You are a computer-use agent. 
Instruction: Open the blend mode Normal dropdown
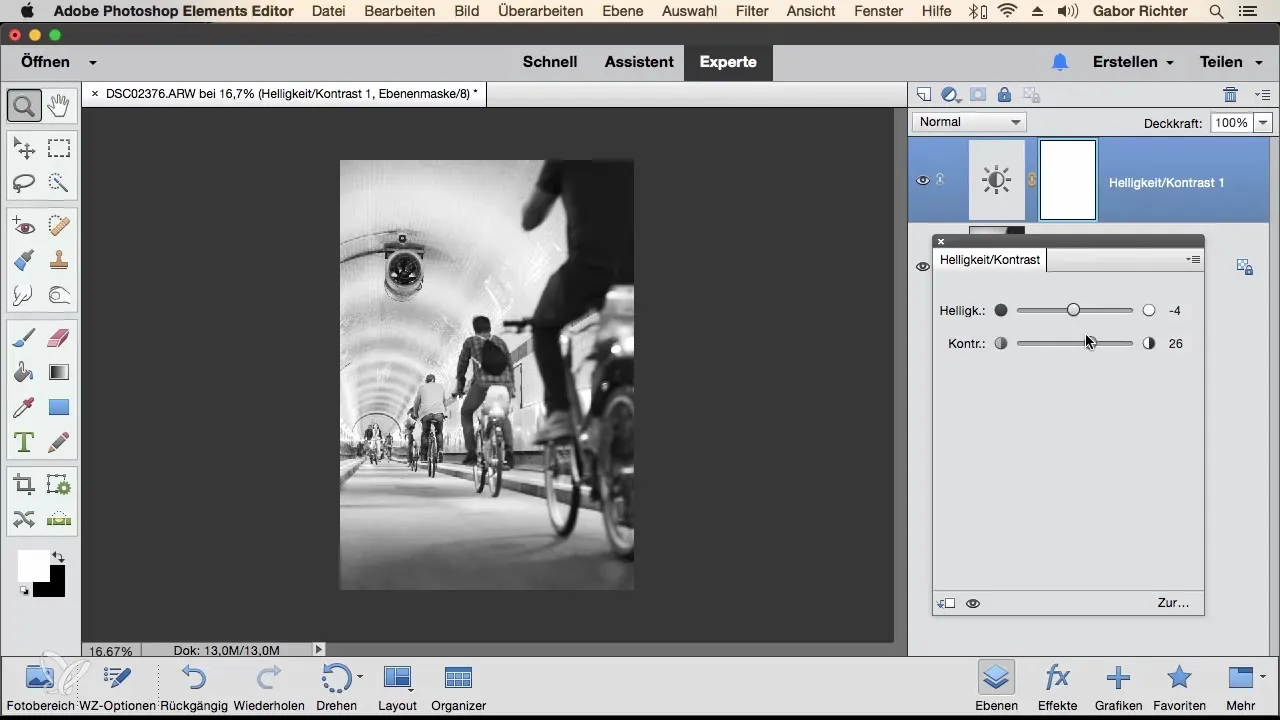tap(969, 122)
